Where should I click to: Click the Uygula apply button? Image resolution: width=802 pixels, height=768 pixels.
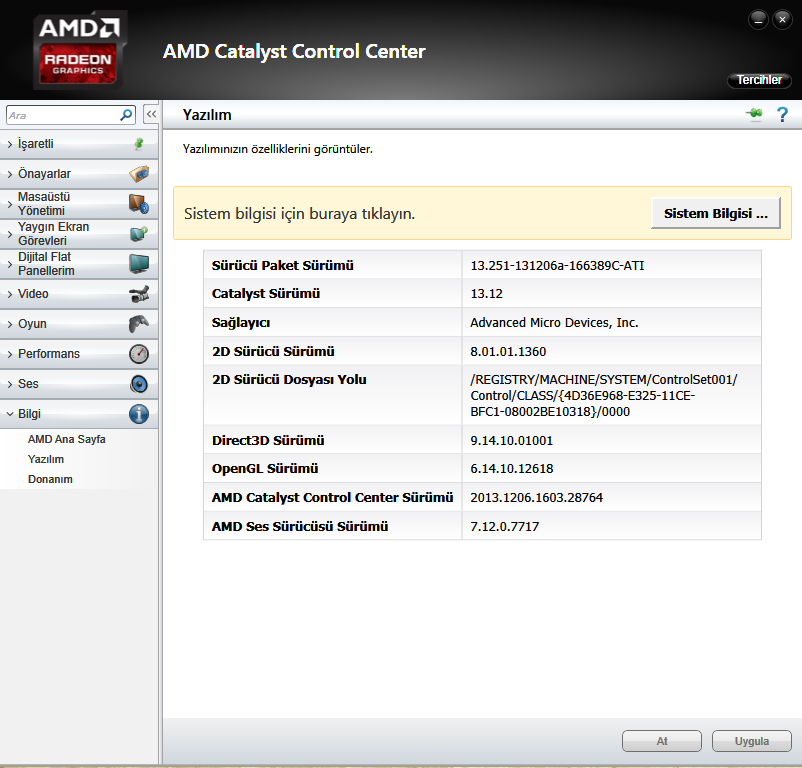pyautogui.click(x=751, y=741)
